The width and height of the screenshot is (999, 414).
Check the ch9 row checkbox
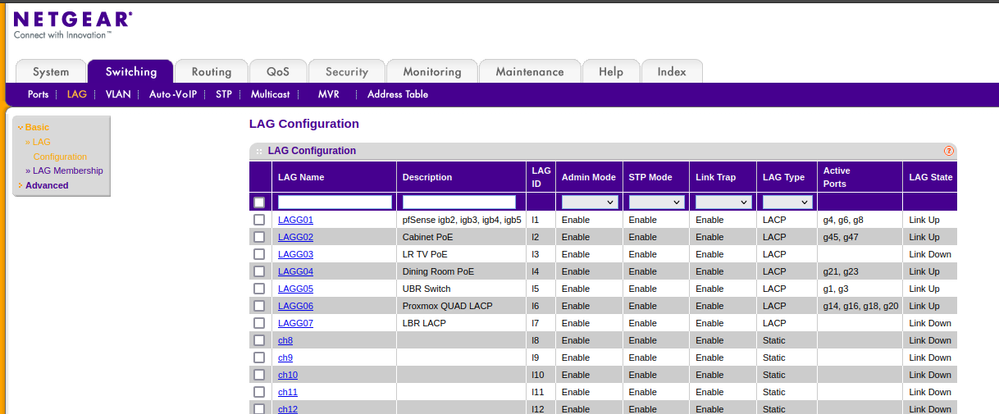click(x=259, y=357)
